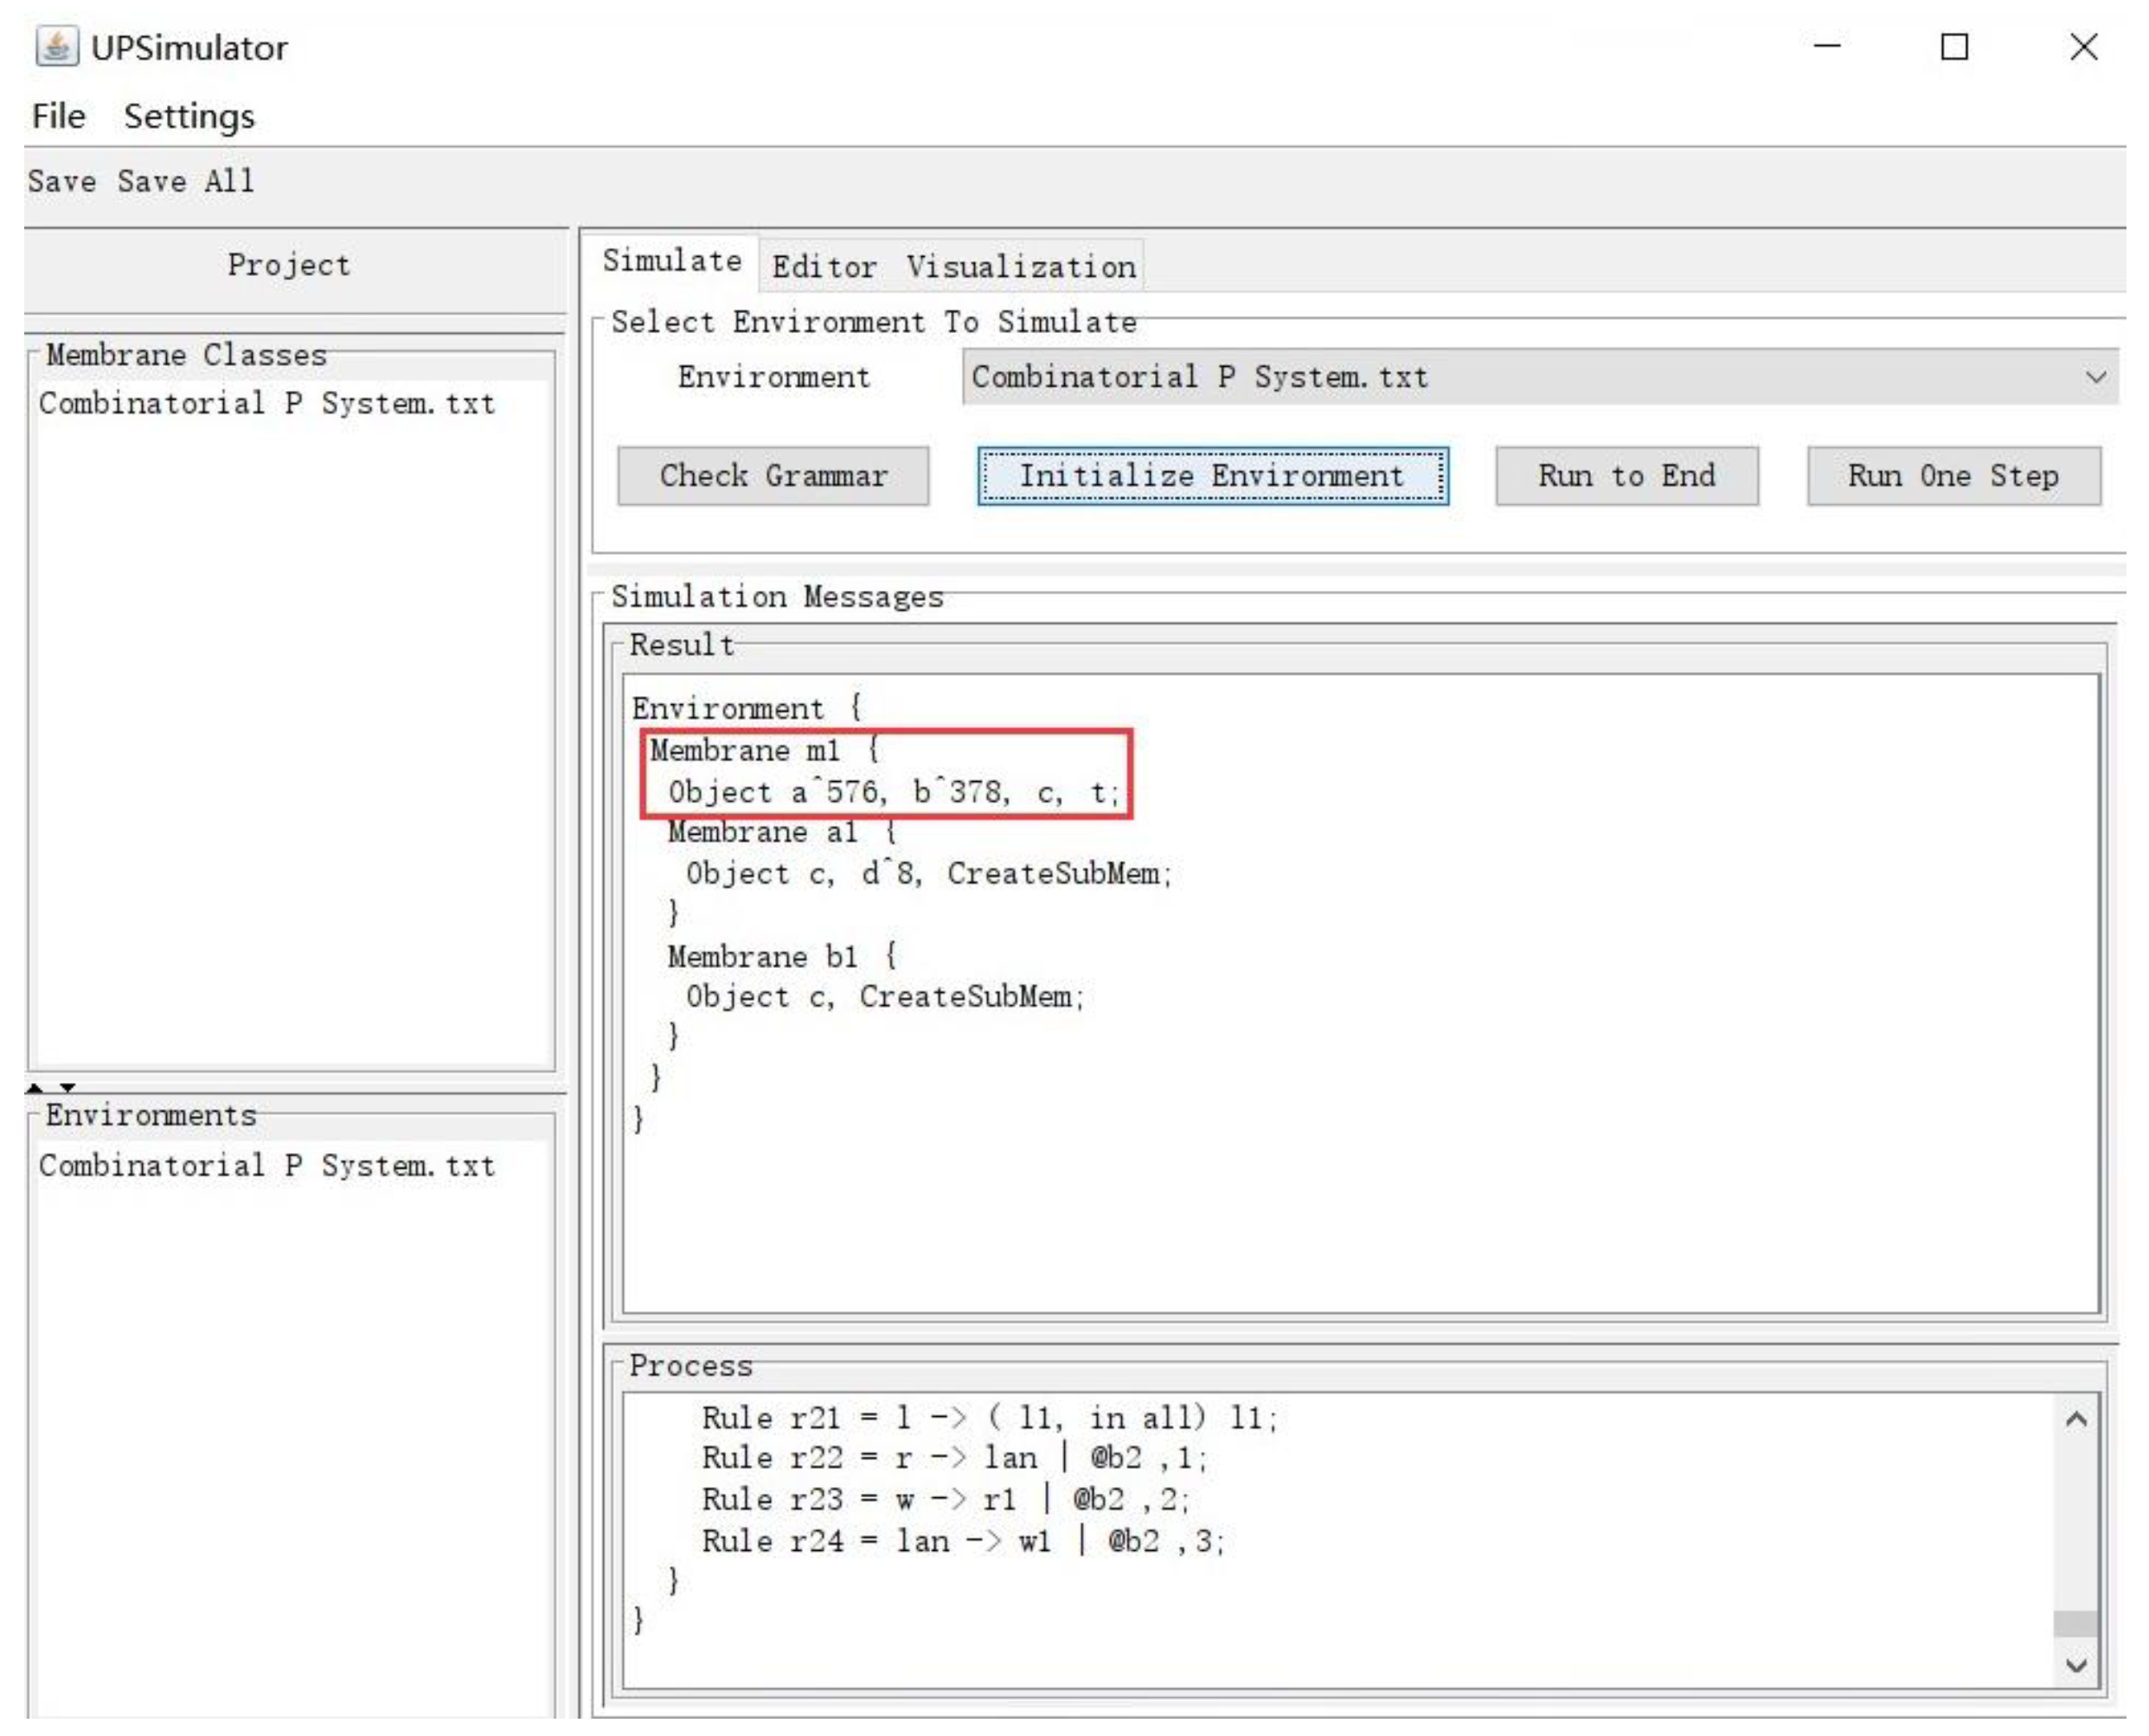This screenshot has height=1736, width=2149.
Task: Click Save in the toolbar
Action: coord(61,181)
